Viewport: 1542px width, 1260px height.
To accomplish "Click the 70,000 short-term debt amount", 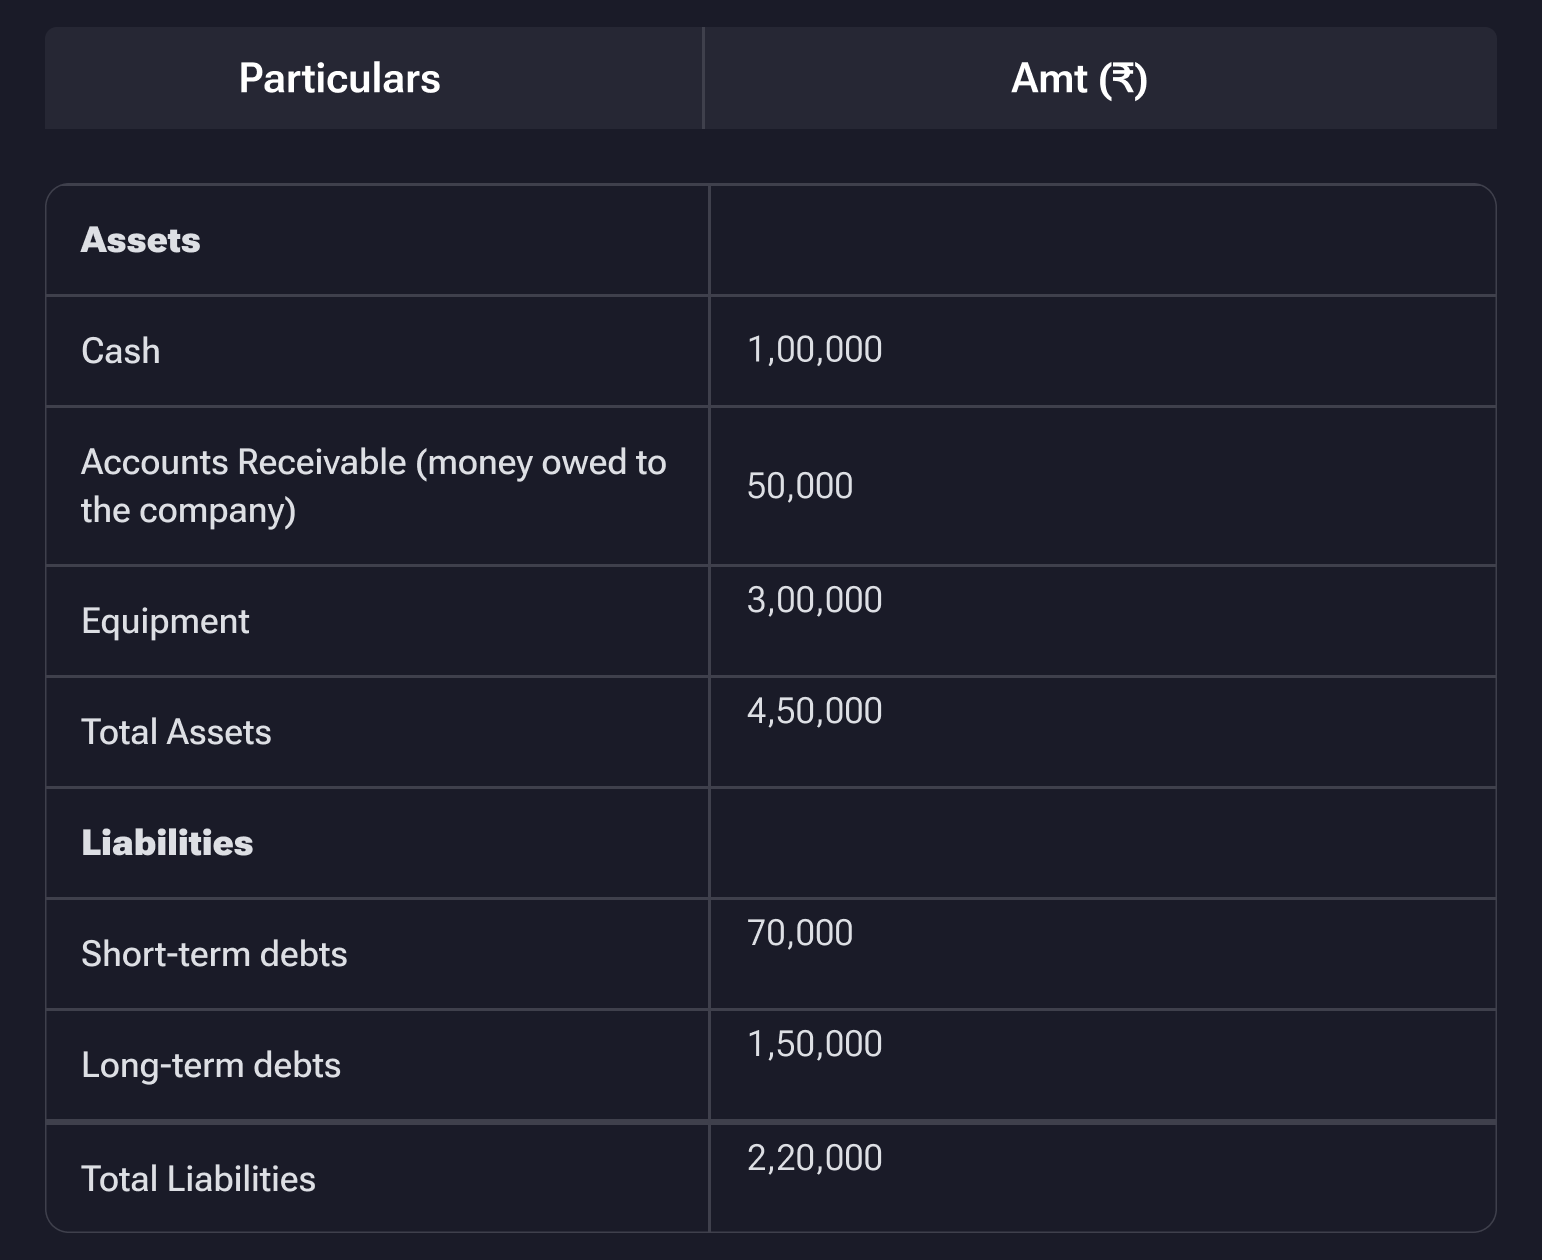I will click(x=798, y=932).
